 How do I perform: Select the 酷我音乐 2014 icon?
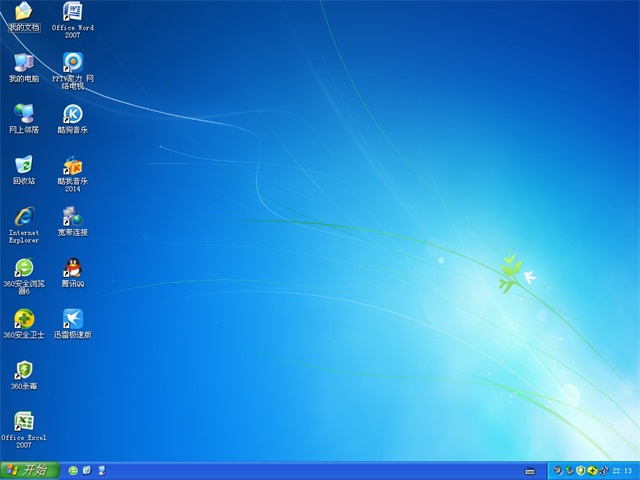click(x=73, y=166)
